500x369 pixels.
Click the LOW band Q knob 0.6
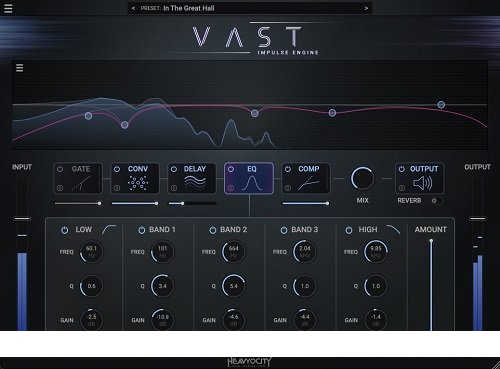[x=91, y=286]
